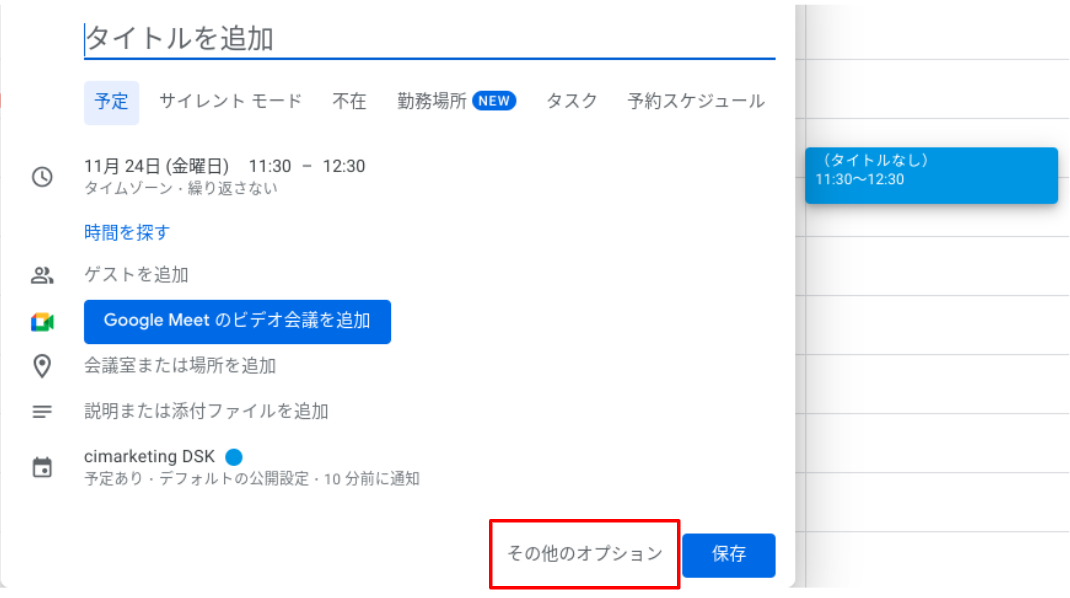Switch to the タスク tab

click(x=572, y=102)
